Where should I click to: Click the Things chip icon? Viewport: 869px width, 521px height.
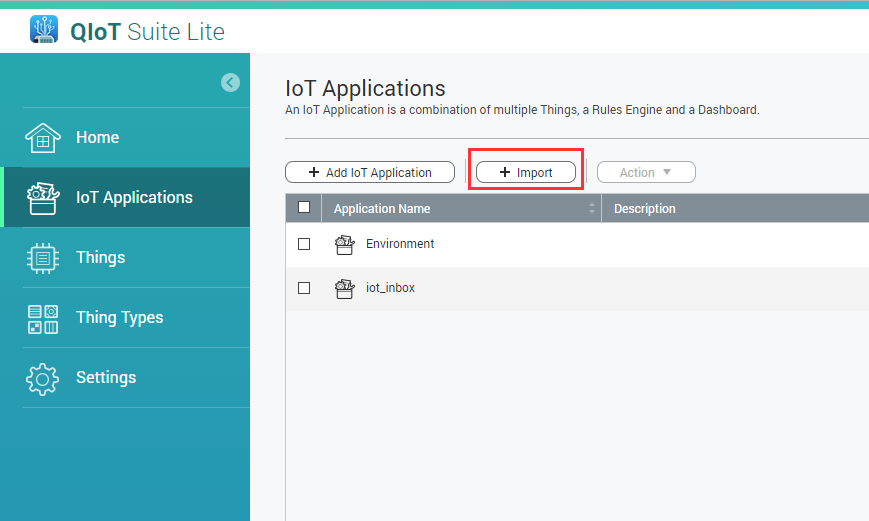coord(43,258)
